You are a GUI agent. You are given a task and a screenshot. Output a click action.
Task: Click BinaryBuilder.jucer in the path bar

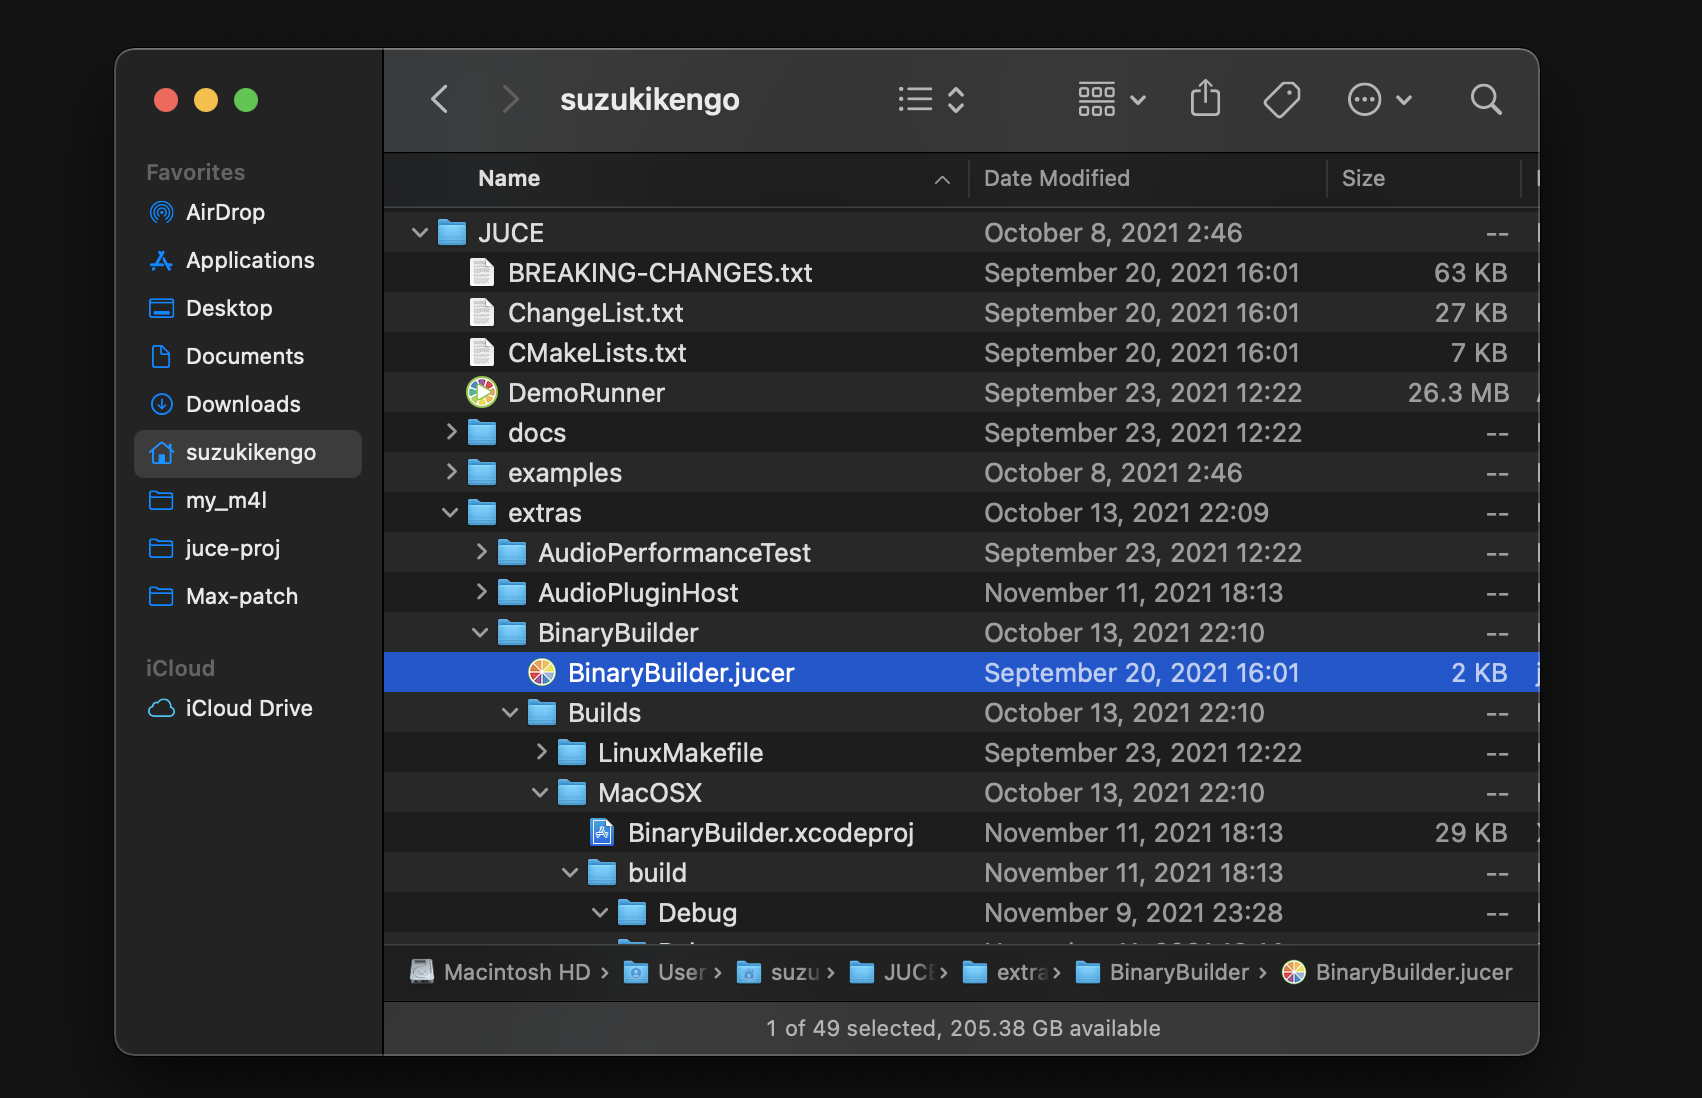(x=1397, y=972)
